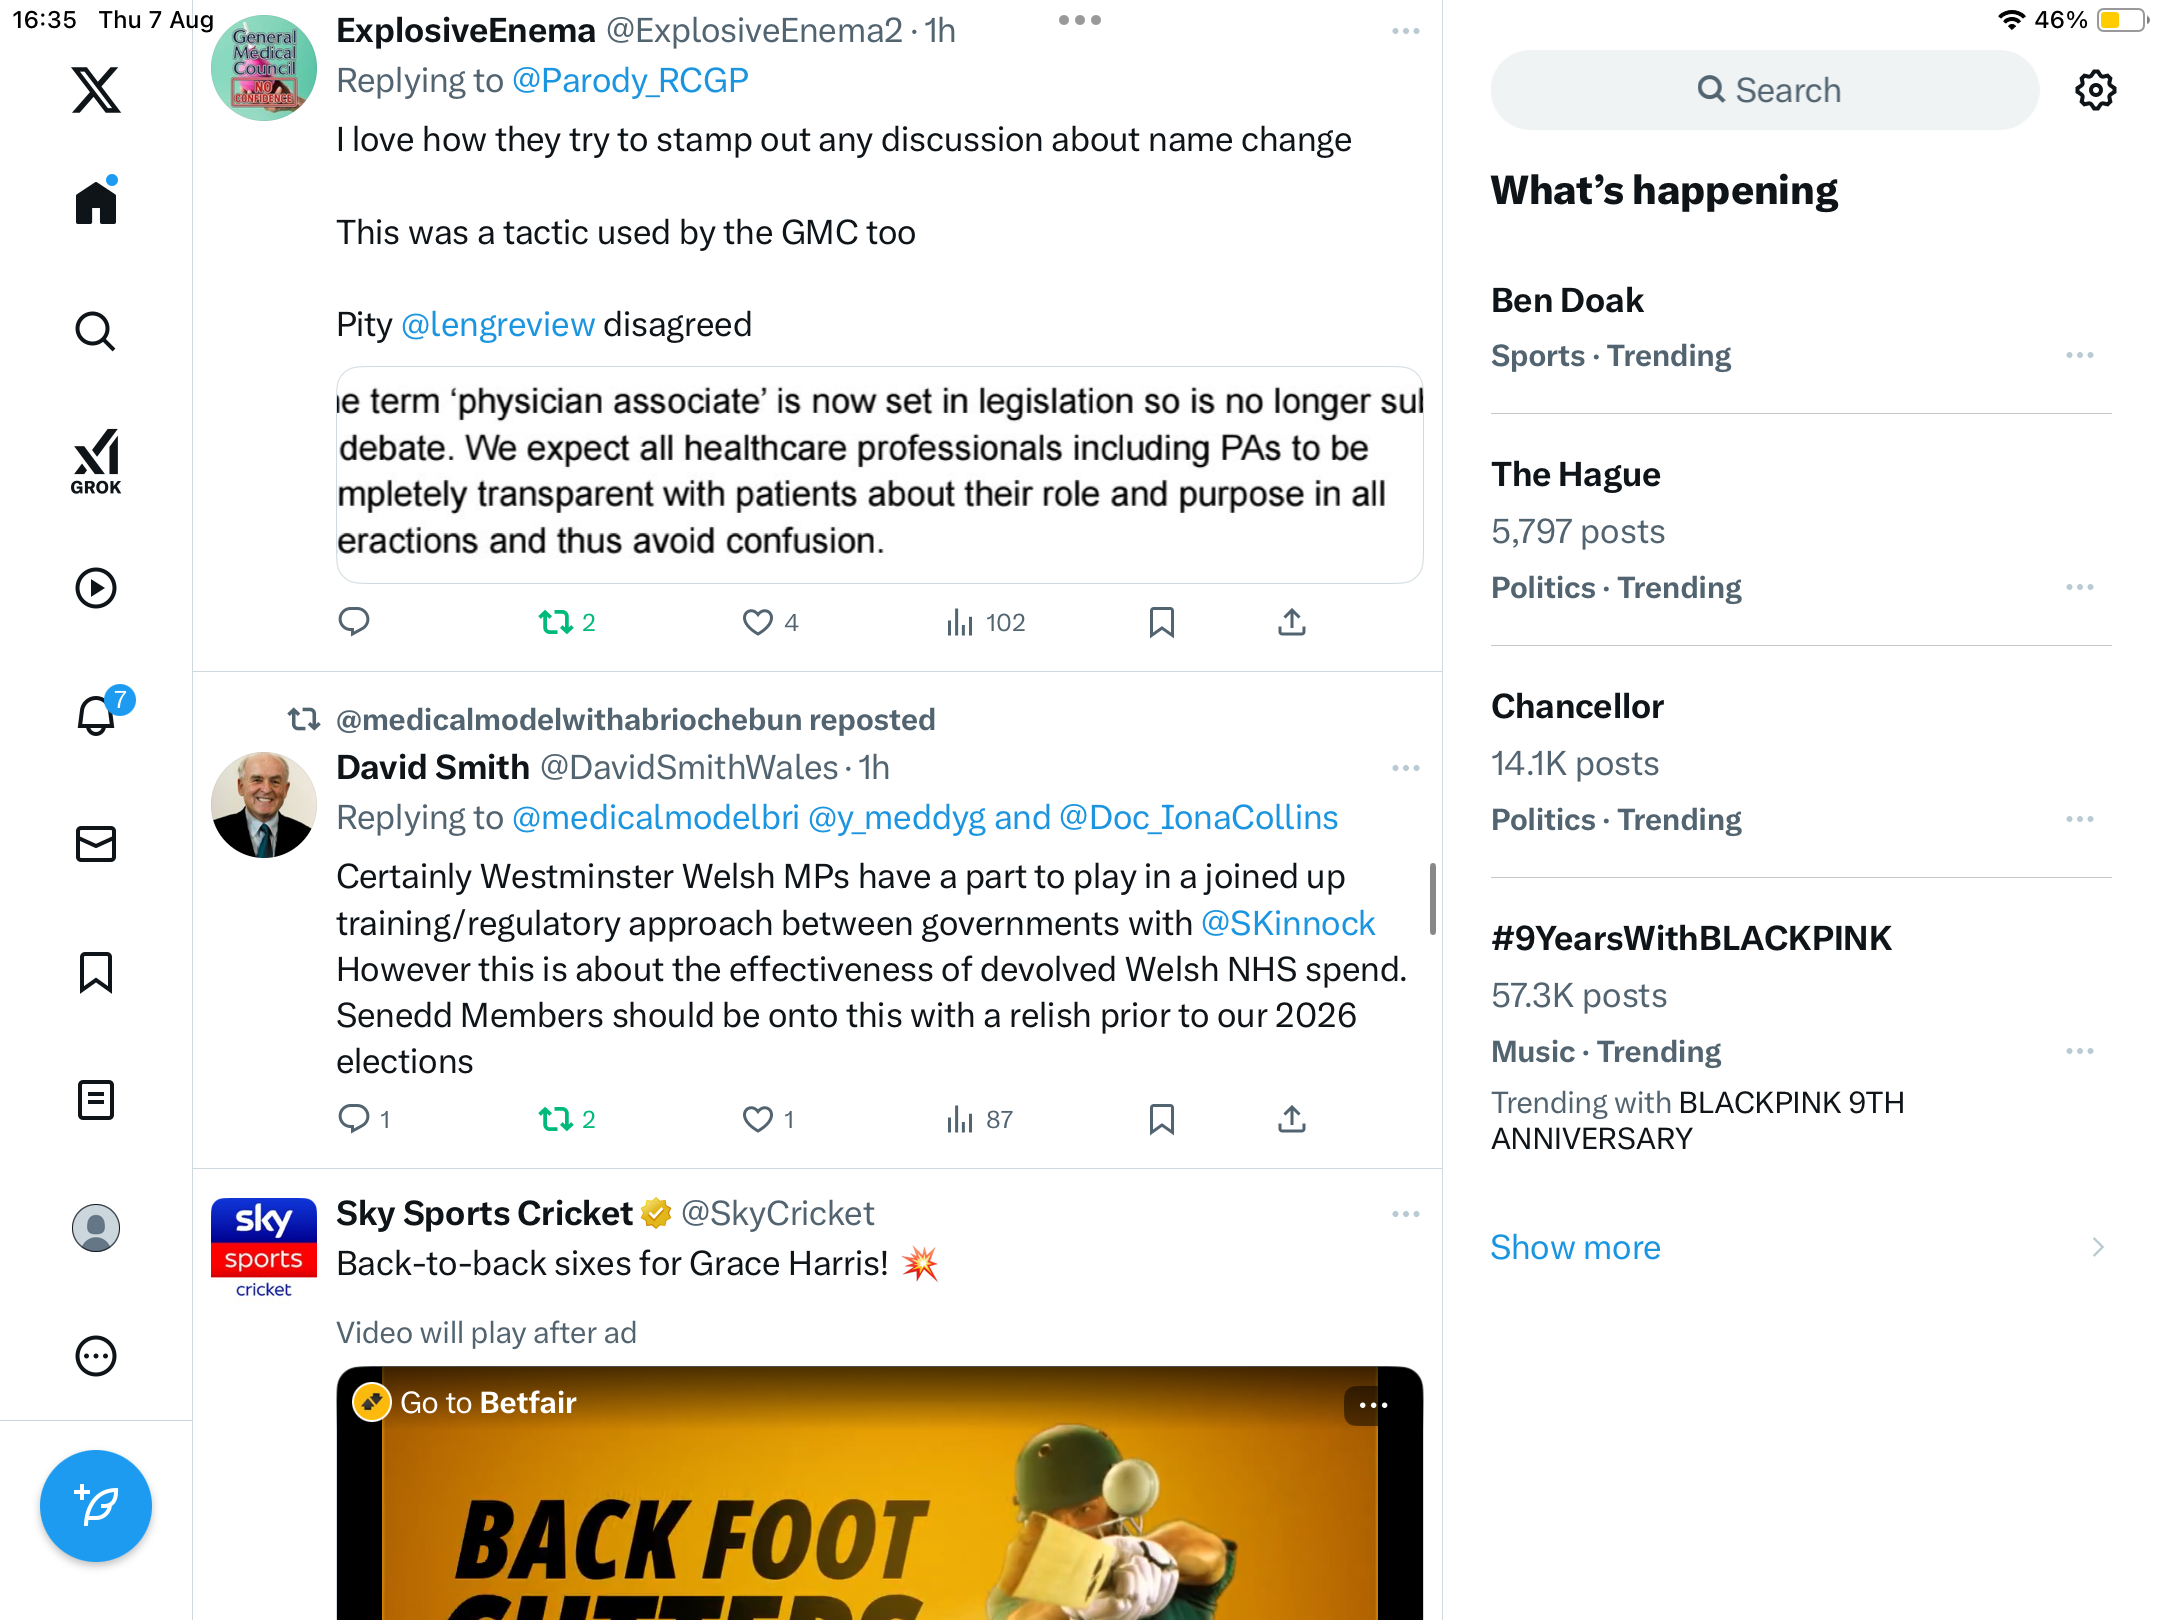This screenshot has height=1620, width=2160.
Task: Share ExplosiveEnema's post
Action: coord(1291,622)
